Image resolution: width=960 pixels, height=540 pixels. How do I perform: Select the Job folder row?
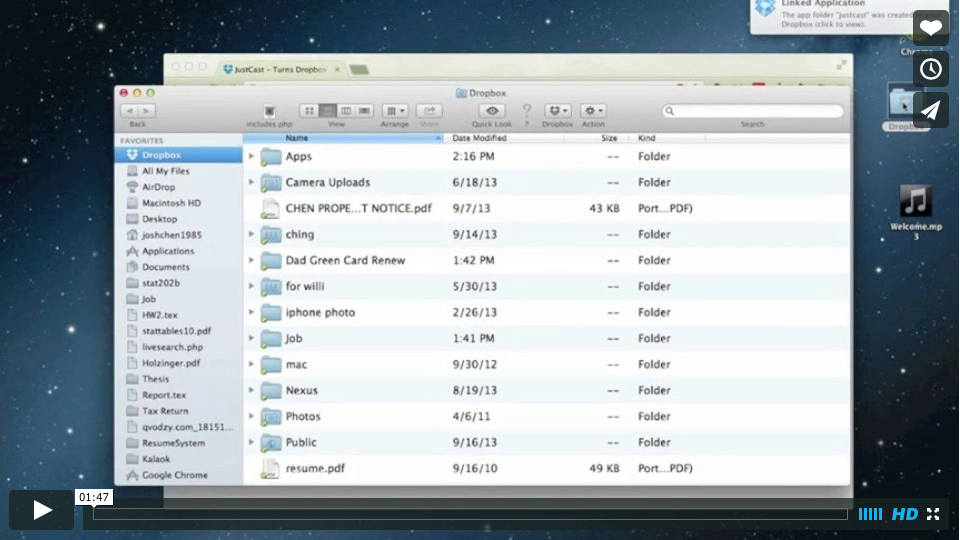pos(547,338)
